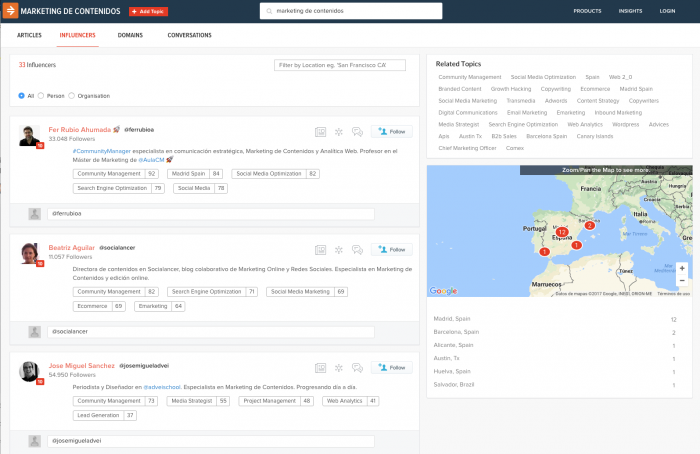
Task: Select the Organisation radio filter
Action: [x=71, y=96]
